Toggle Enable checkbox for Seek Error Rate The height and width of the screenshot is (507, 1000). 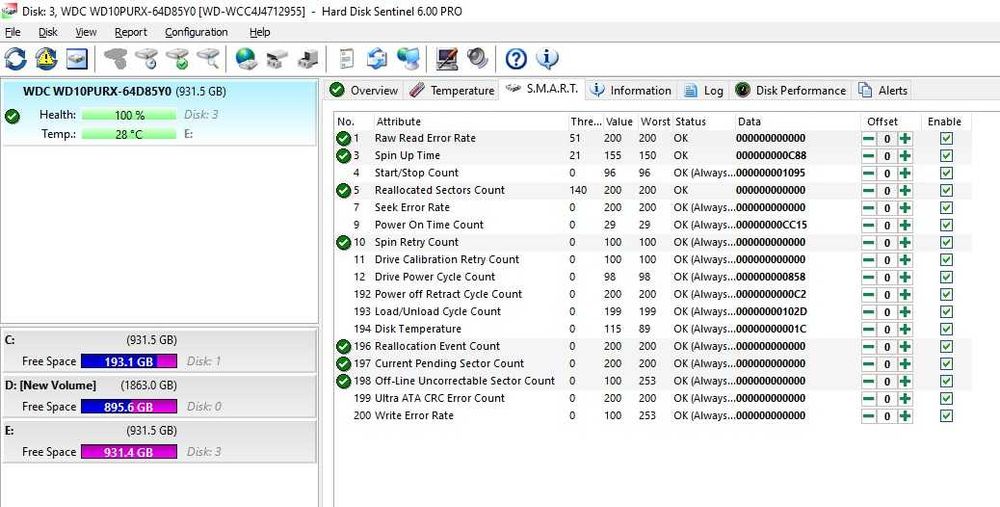point(946,207)
